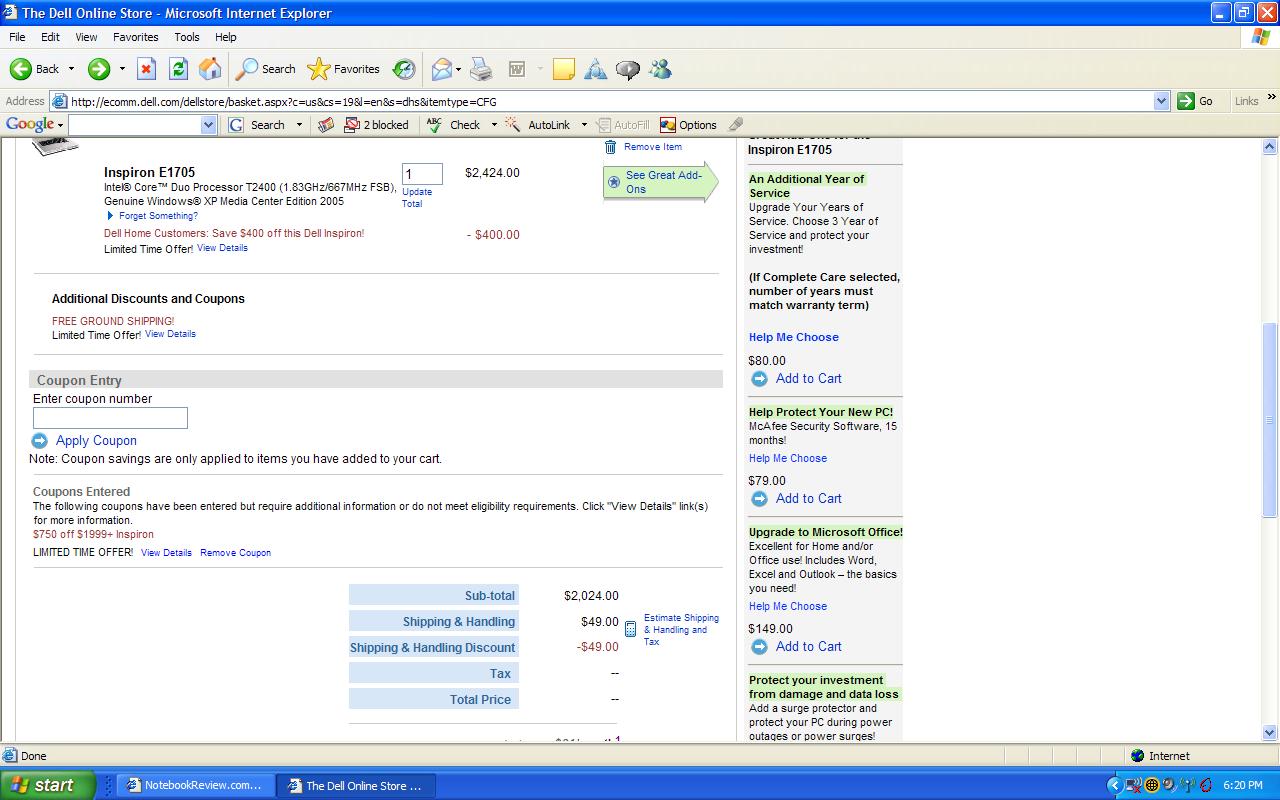The width and height of the screenshot is (1280, 800).
Task: Open the Messenger people icon
Action: coord(660,69)
